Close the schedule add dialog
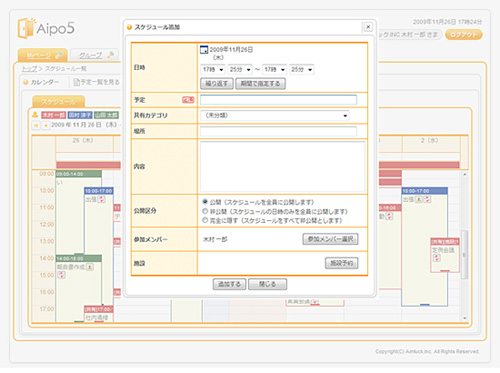Screen dimensions: 500x373 point(368,27)
